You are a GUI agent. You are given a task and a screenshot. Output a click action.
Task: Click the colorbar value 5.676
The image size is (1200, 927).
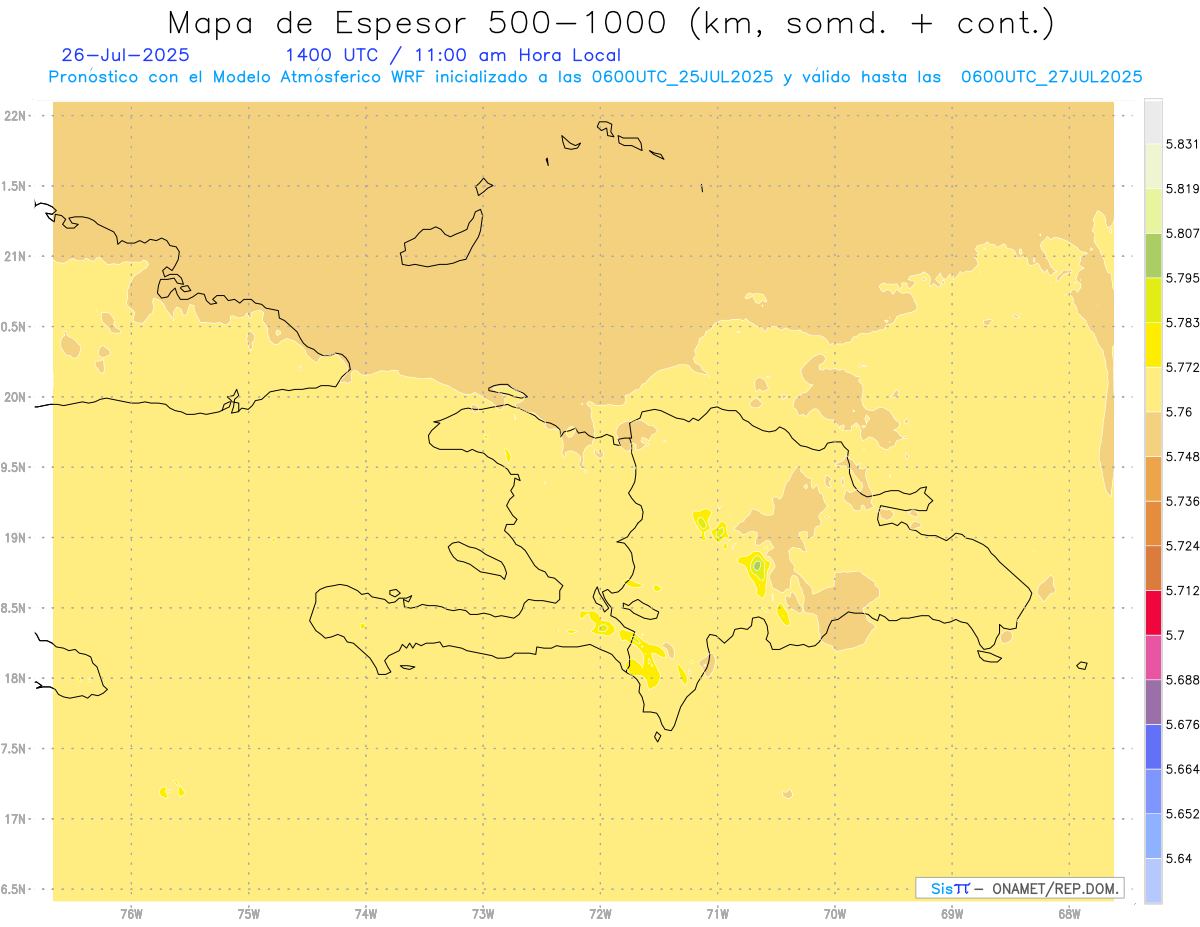[1183, 724]
